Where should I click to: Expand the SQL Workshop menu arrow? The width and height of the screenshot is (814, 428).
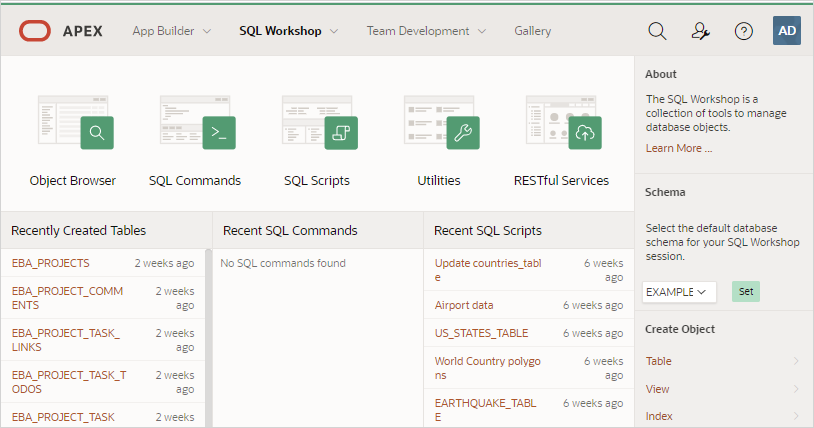[334, 31]
